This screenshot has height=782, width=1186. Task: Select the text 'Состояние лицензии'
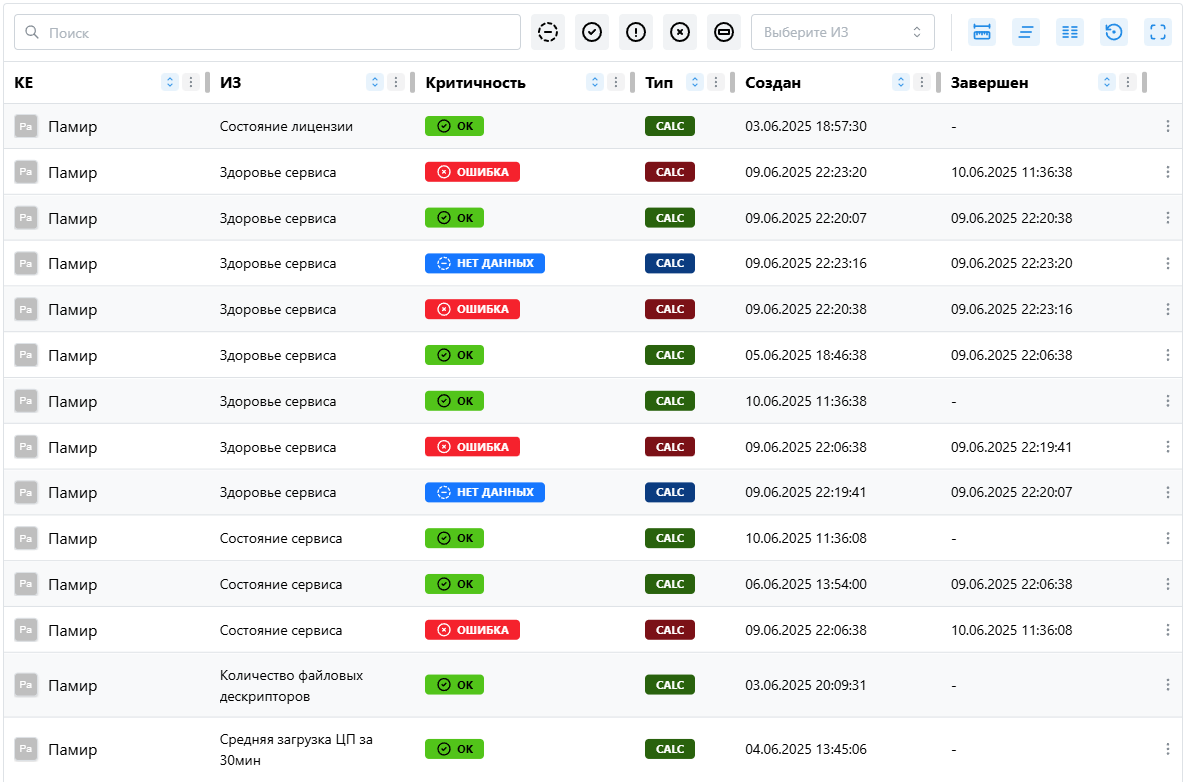click(x=286, y=126)
